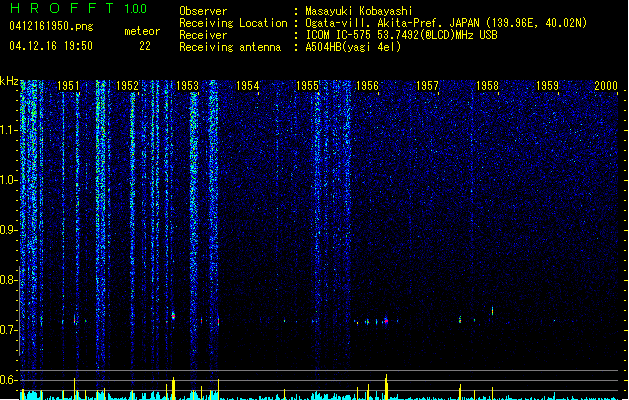Click the 0.9 frequency axis label
The height and width of the screenshot is (400, 629).
click(8, 230)
